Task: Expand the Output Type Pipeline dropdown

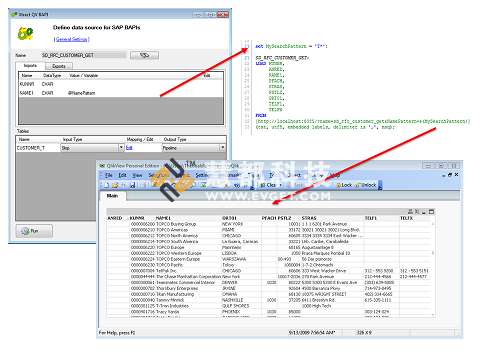Action: coord(222,147)
